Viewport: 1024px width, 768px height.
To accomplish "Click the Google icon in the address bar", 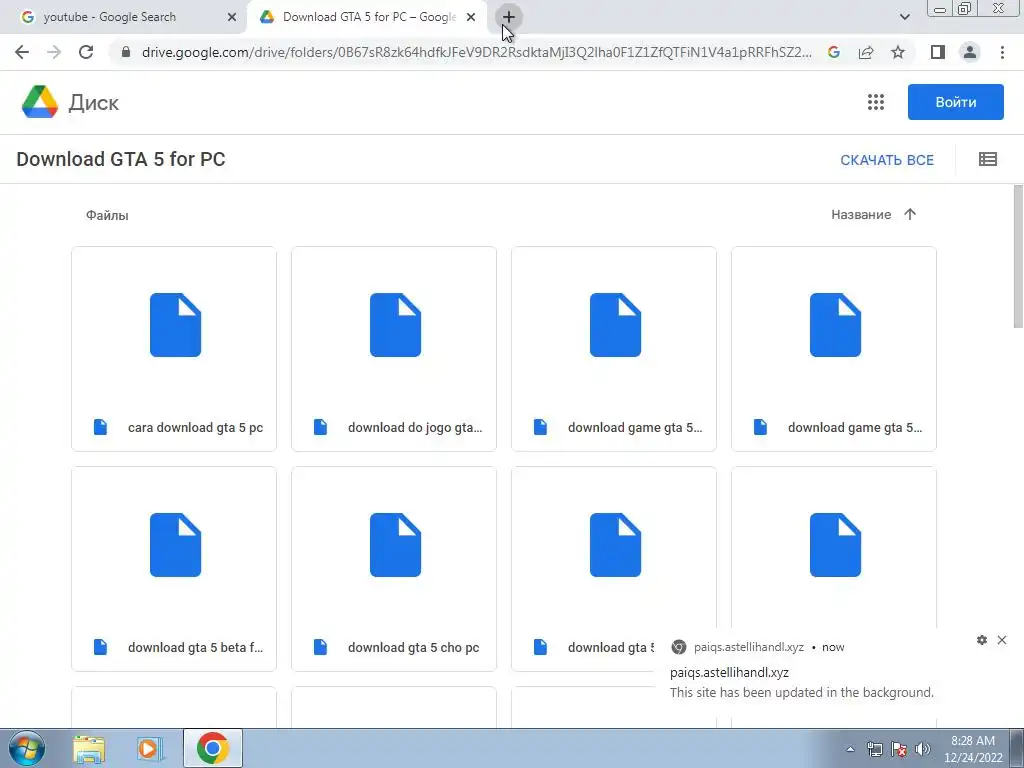I will pos(834,52).
